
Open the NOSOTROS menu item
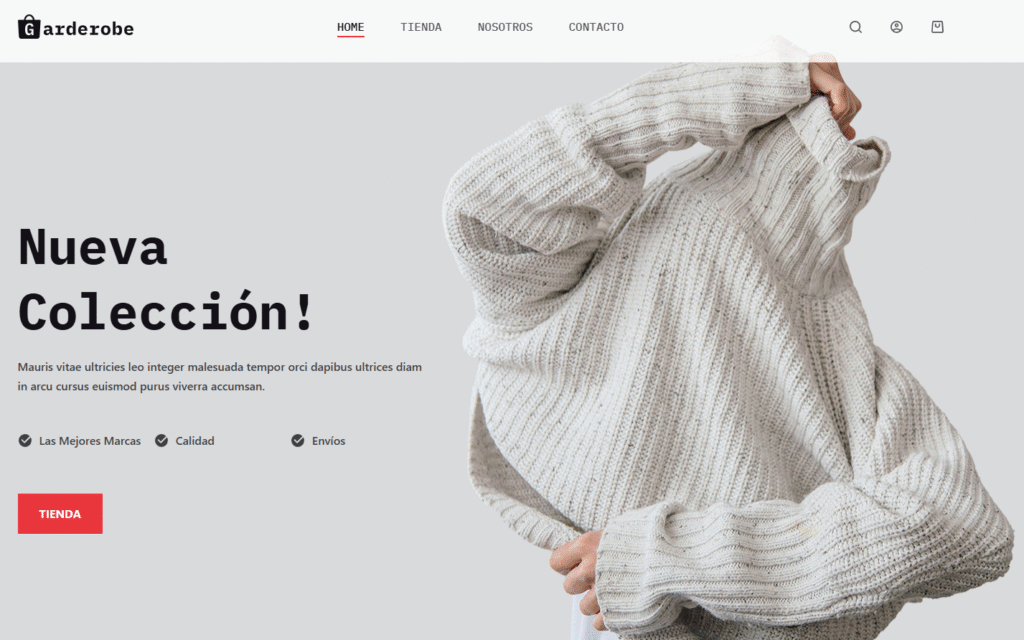(505, 27)
